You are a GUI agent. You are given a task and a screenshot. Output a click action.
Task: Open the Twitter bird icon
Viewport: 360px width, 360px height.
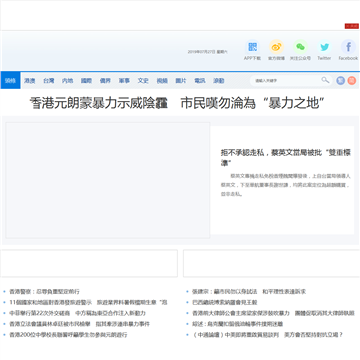(324, 47)
